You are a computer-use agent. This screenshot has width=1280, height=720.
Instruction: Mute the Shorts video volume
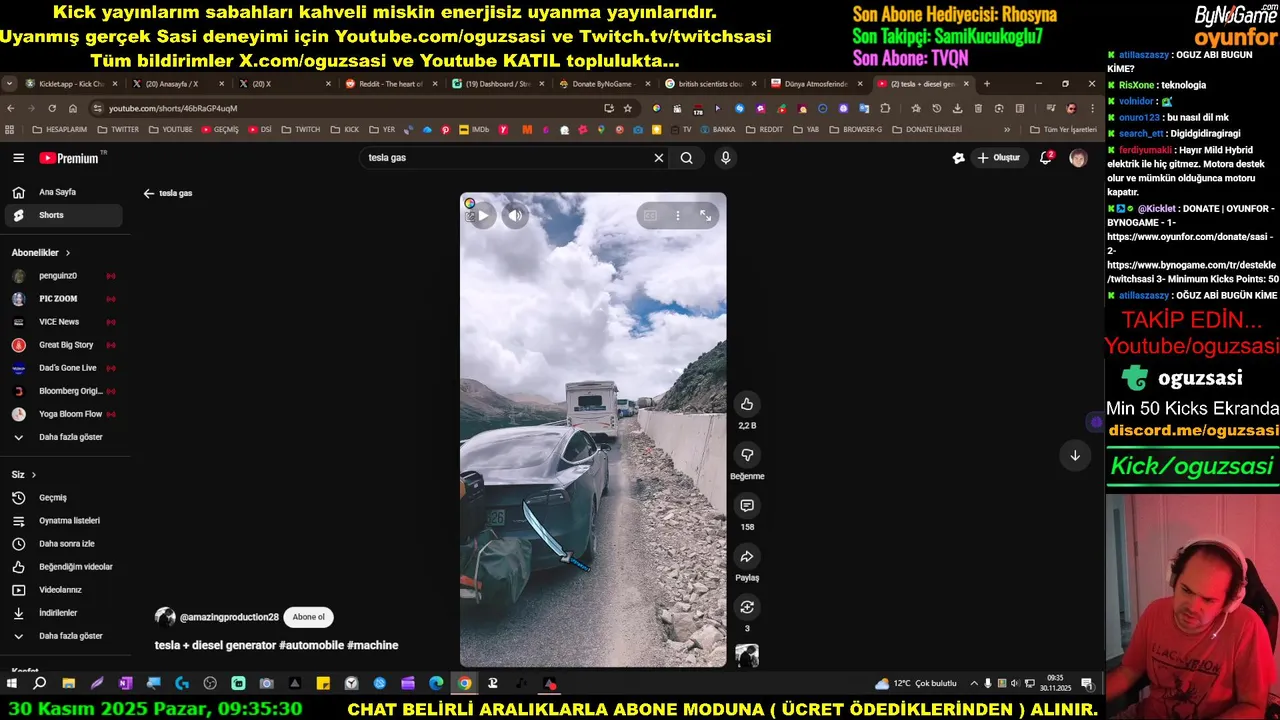click(514, 215)
